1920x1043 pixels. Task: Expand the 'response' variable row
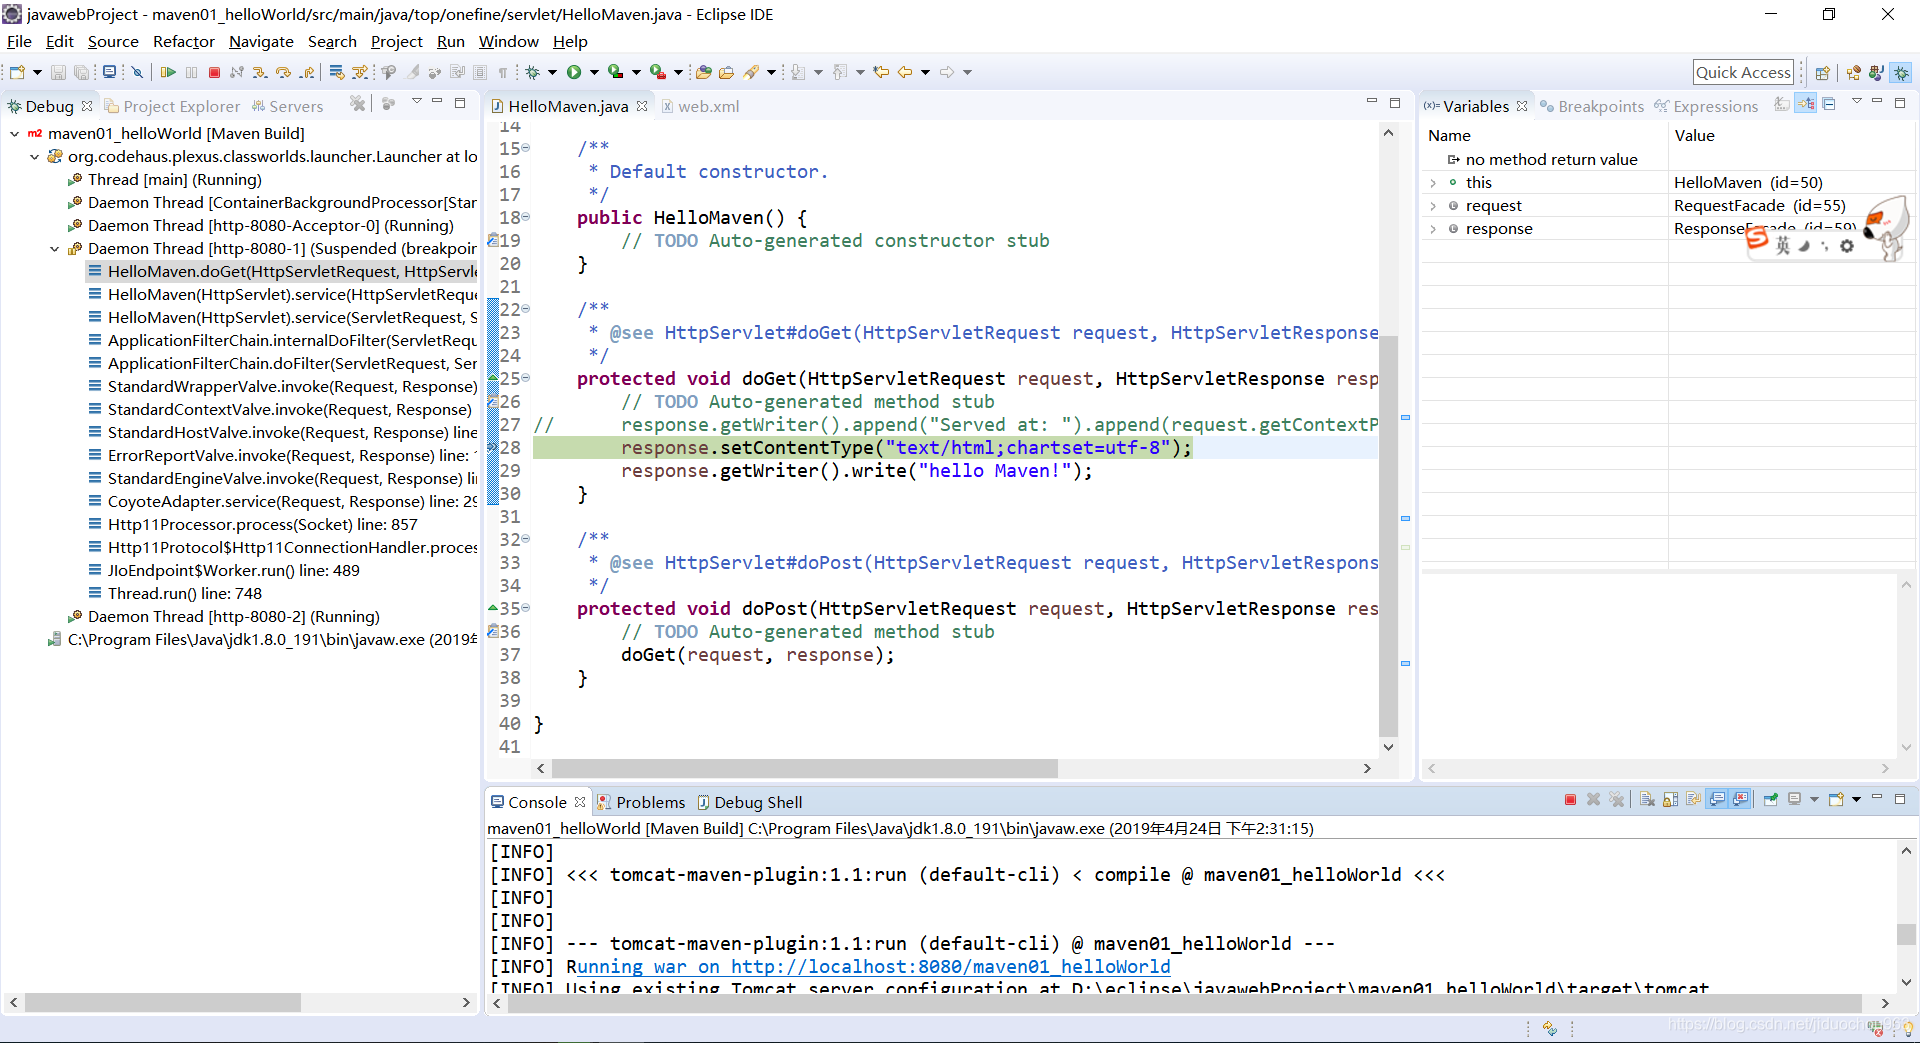click(1433, 228)
